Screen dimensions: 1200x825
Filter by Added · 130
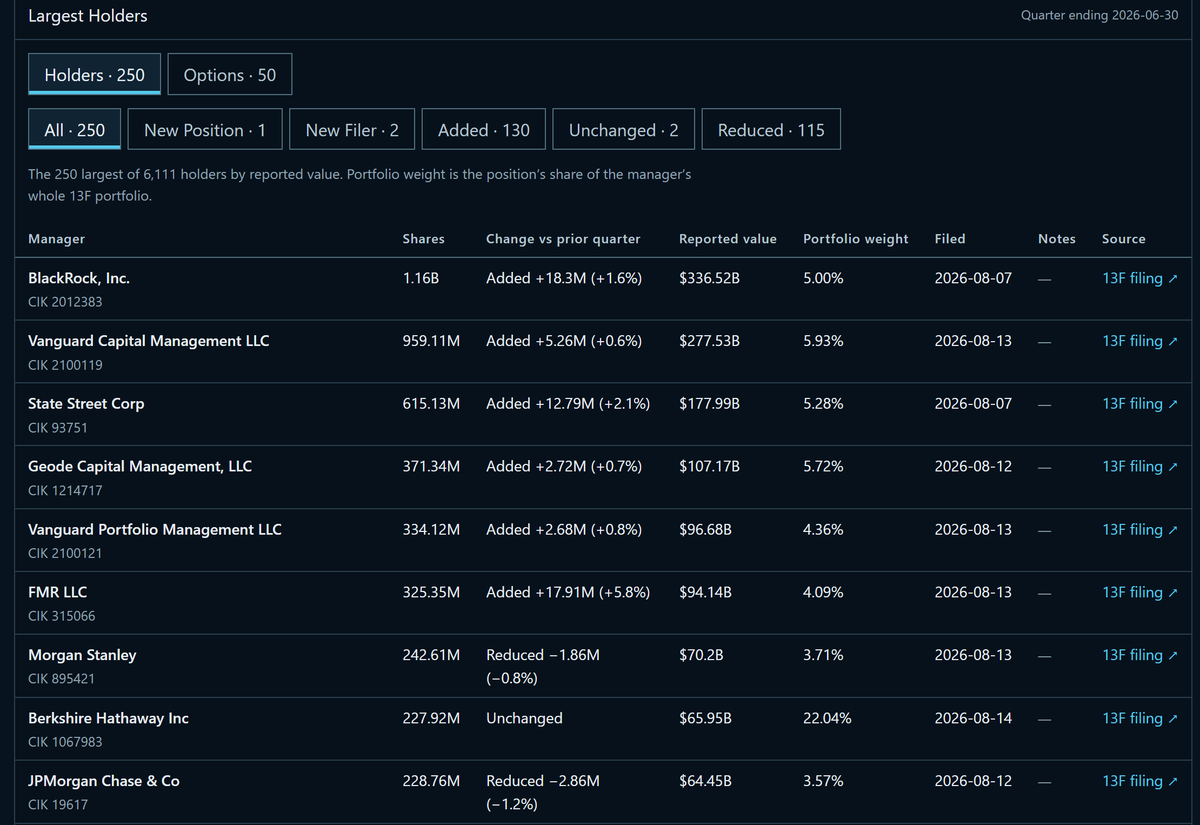[484, 130]
